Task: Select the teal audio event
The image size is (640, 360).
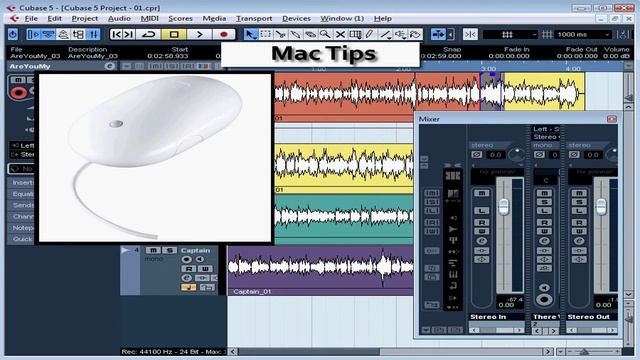Action: click(x=344, y=219)
